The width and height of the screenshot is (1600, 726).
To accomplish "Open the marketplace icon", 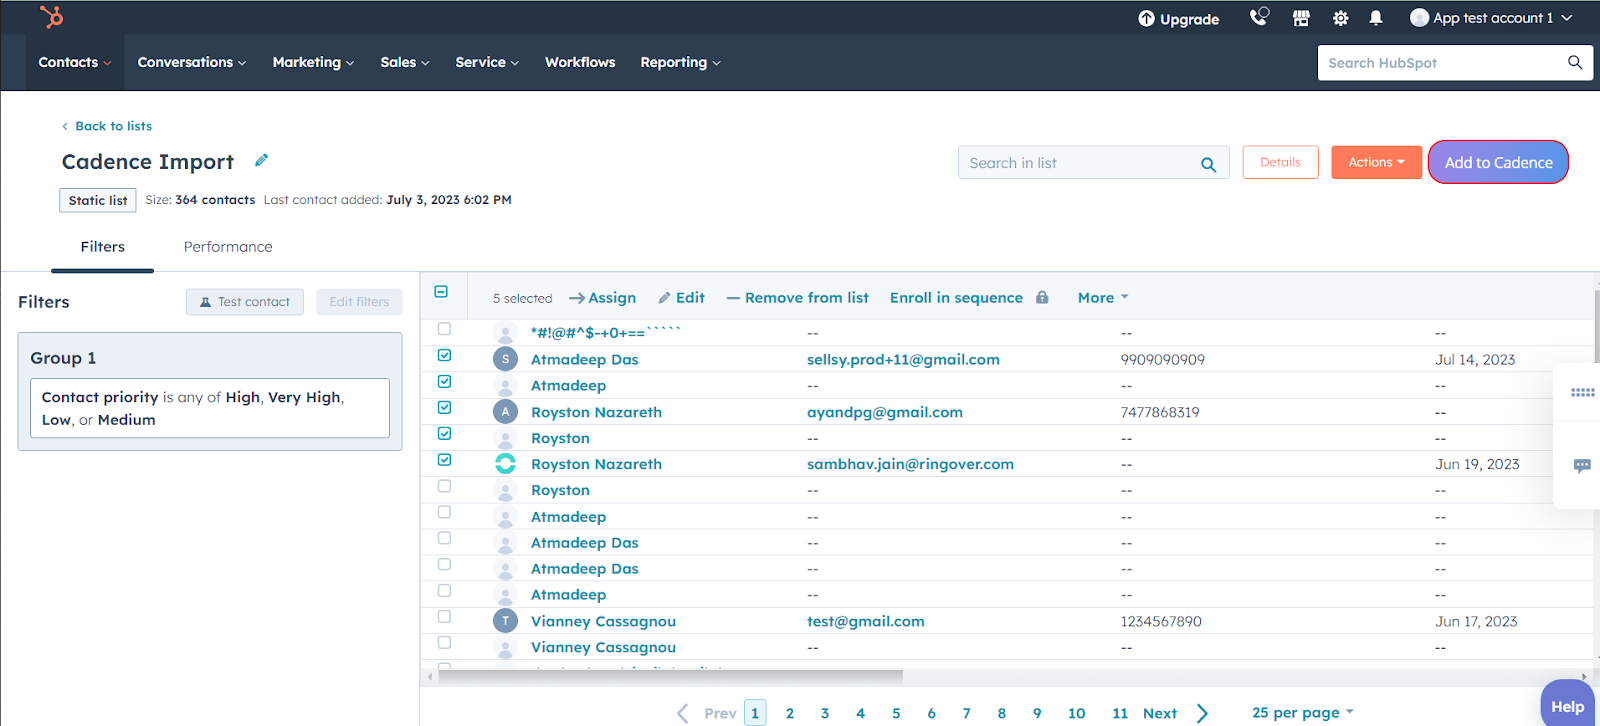I will 1301,18.
